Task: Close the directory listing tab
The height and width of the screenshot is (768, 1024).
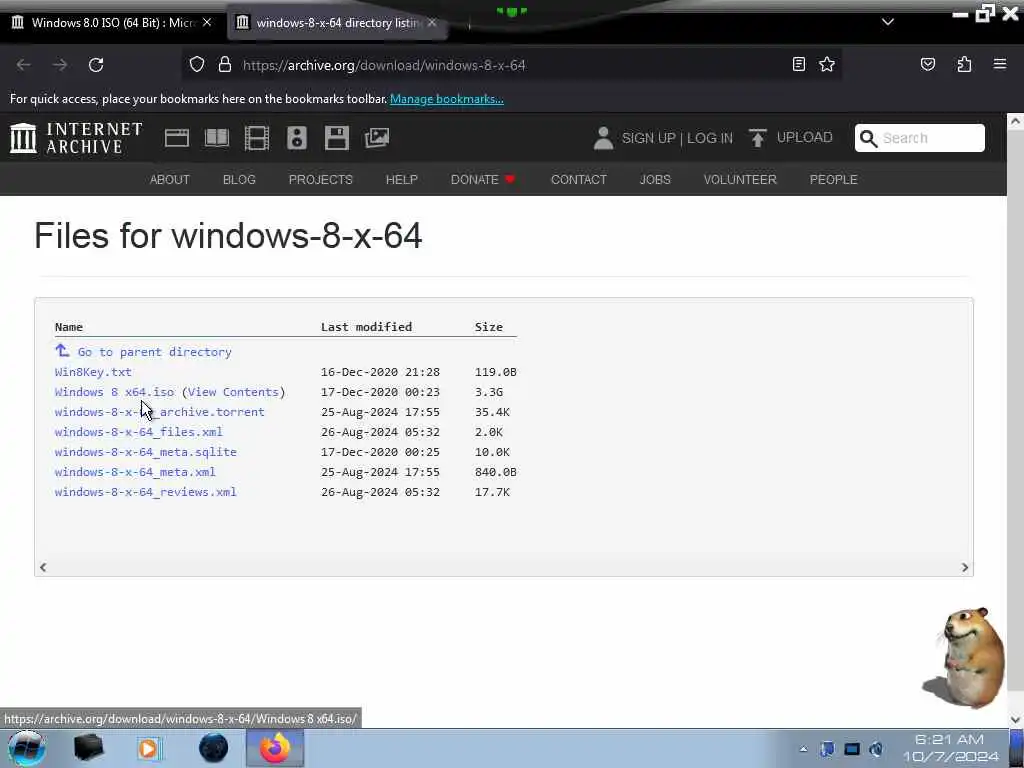Action: 432,22
